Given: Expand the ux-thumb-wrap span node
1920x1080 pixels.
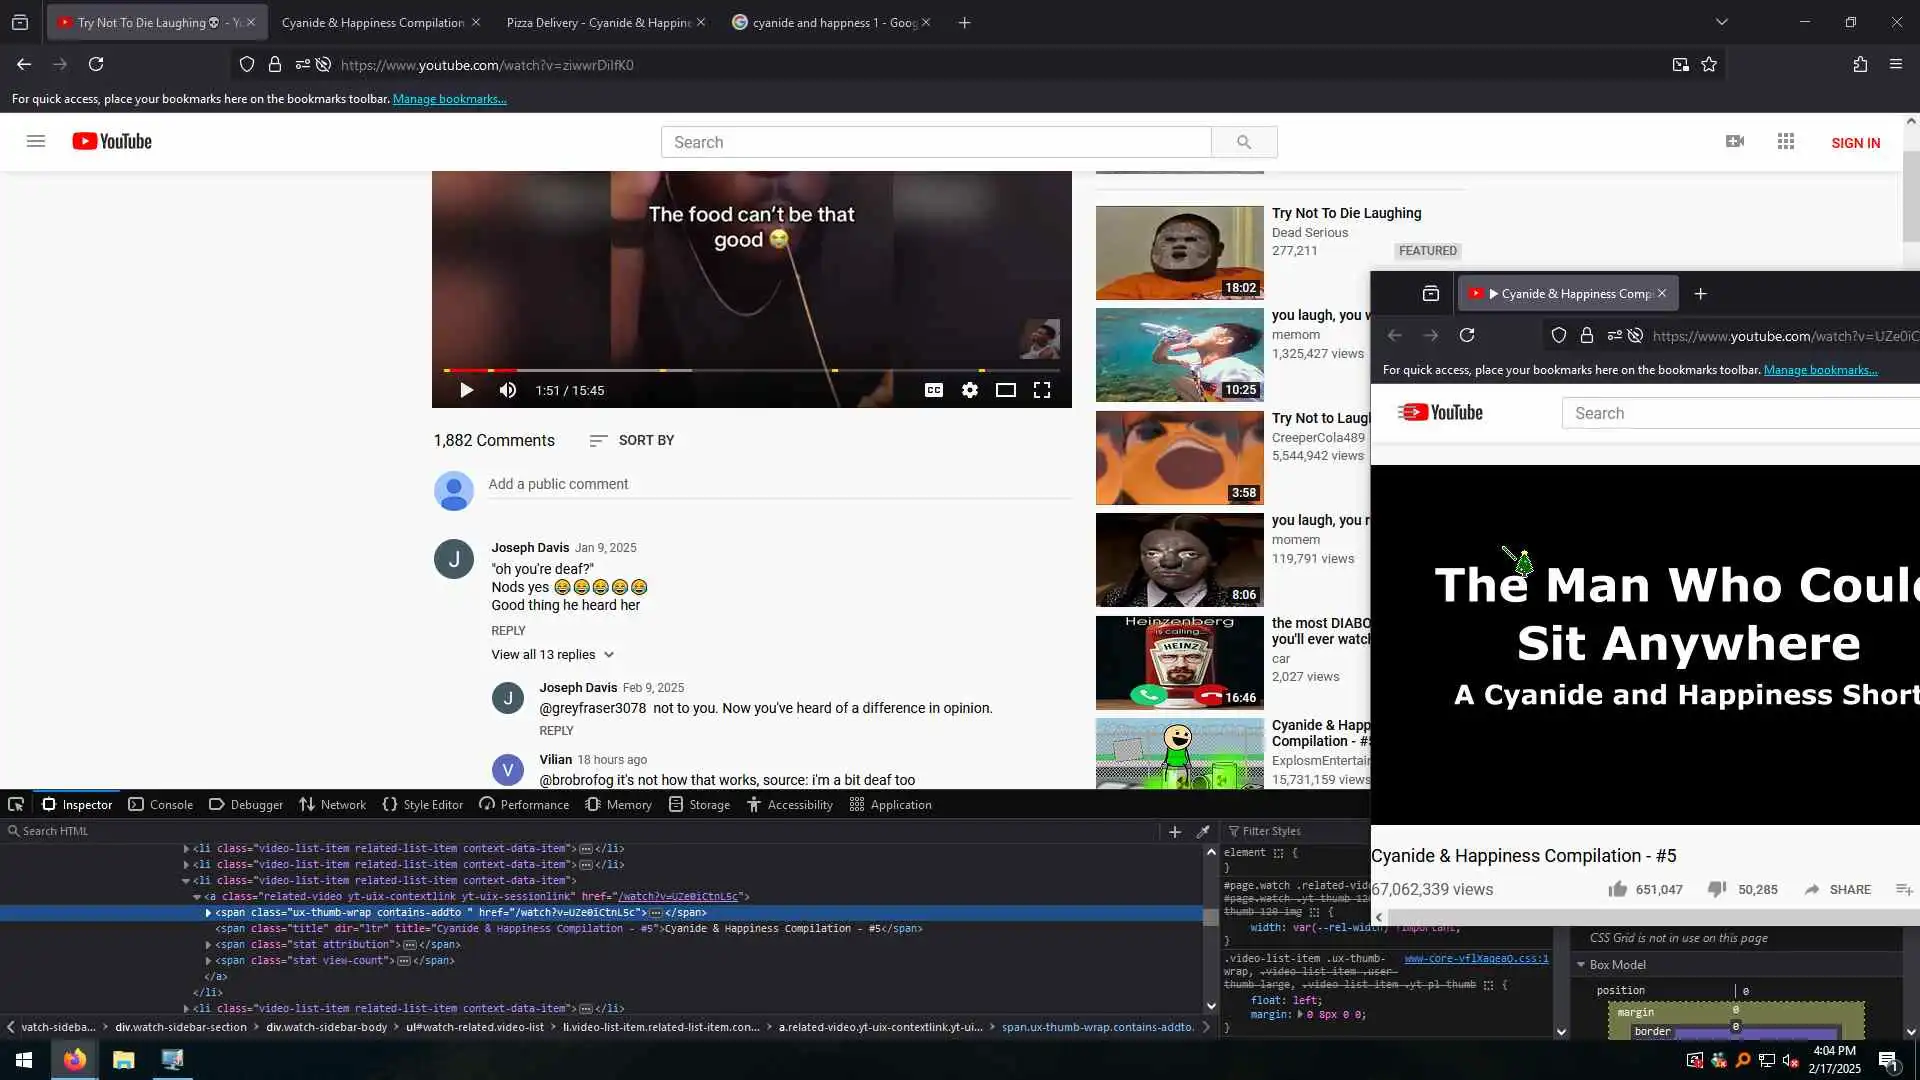Looking at the screenshot, I should pyautogui.click(x=208, y=912).
